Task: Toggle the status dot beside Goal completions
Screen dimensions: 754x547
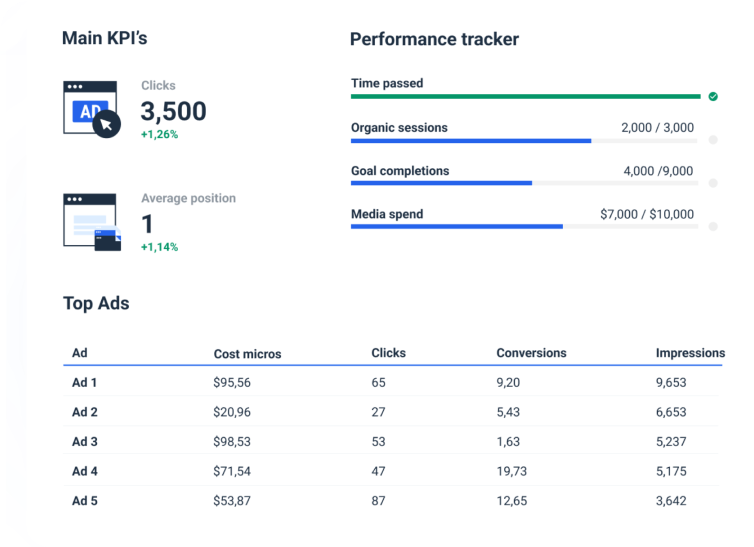Action: (713, 183)
